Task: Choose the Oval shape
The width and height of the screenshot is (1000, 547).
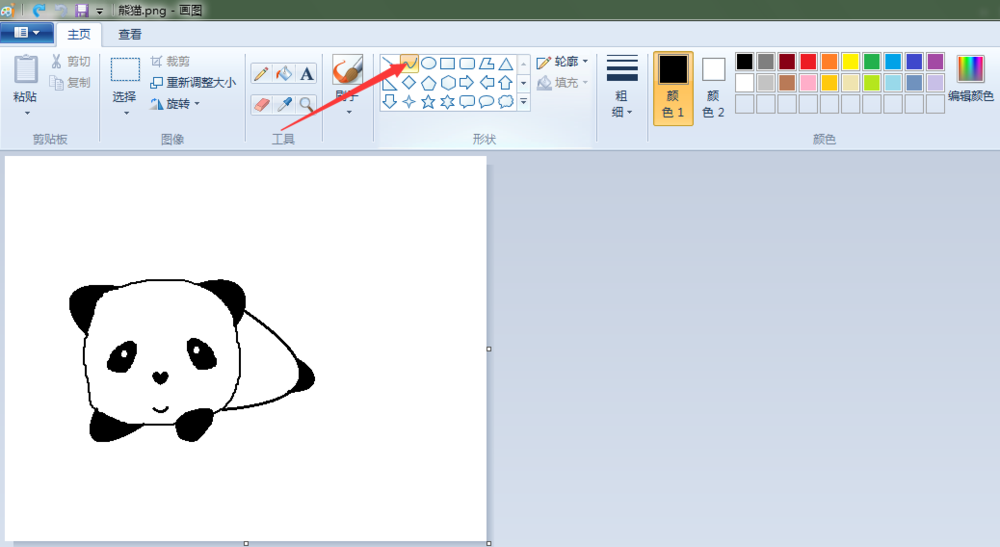Action: [x=429, y=63]
